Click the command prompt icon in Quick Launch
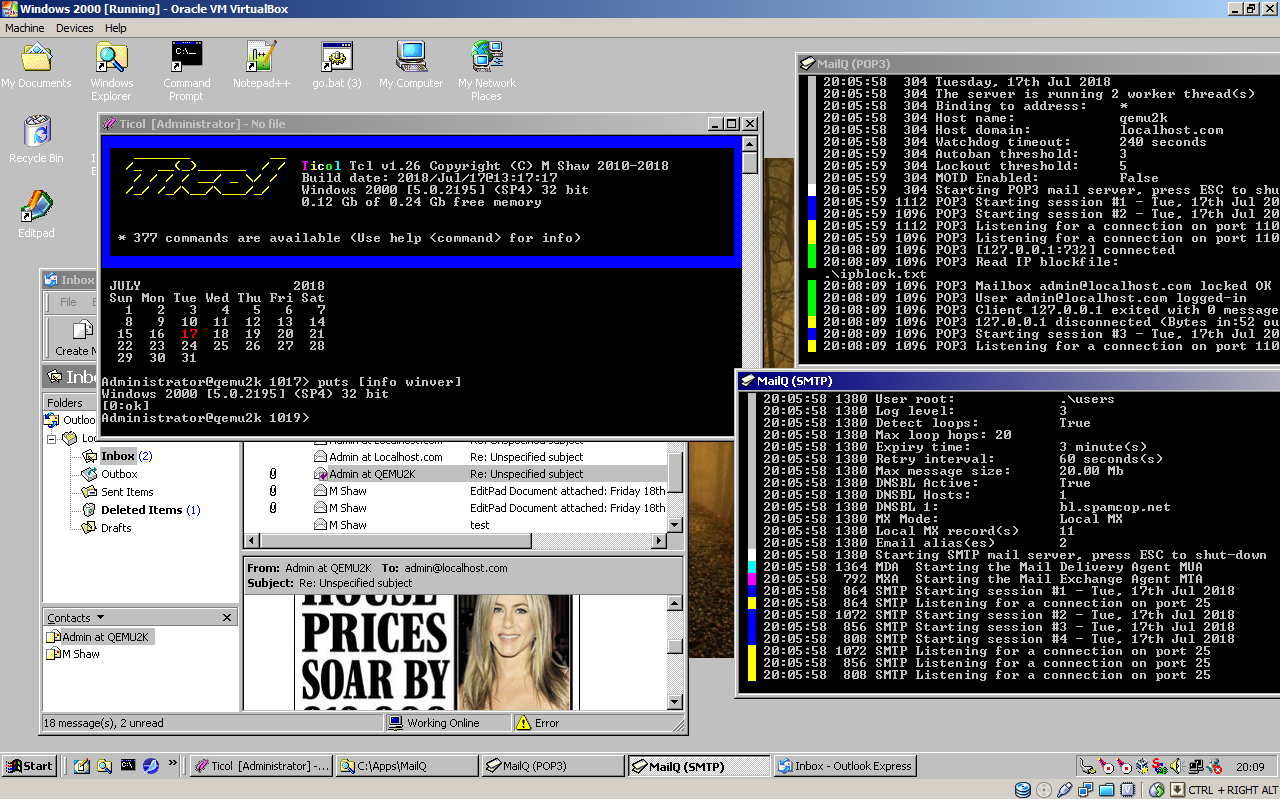Viewport: 1280px width, 800px height. pos(128,766)
